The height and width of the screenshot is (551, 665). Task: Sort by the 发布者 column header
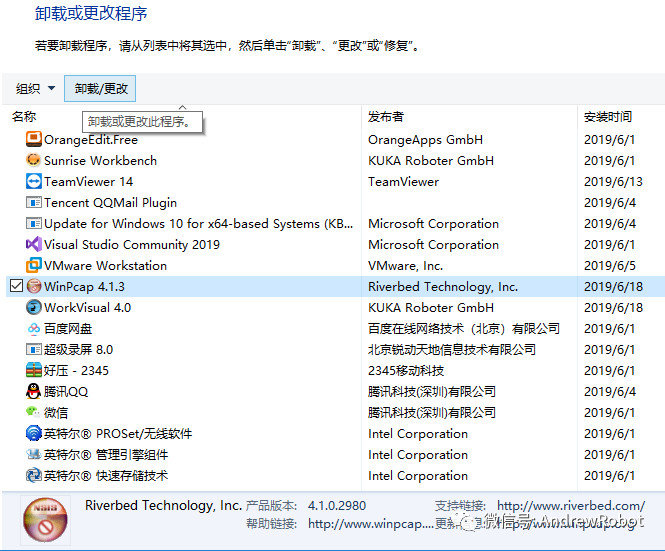(x=386, y=117)
